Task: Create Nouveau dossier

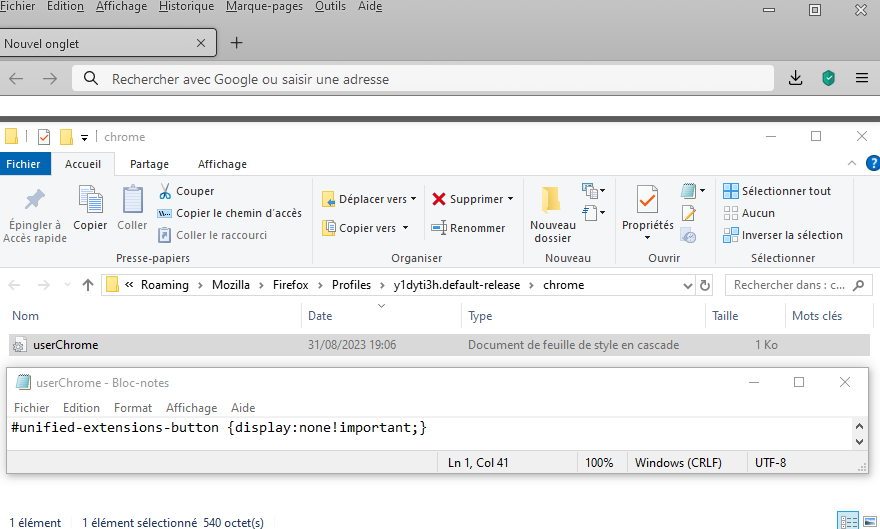Action: tap(553, 215)
